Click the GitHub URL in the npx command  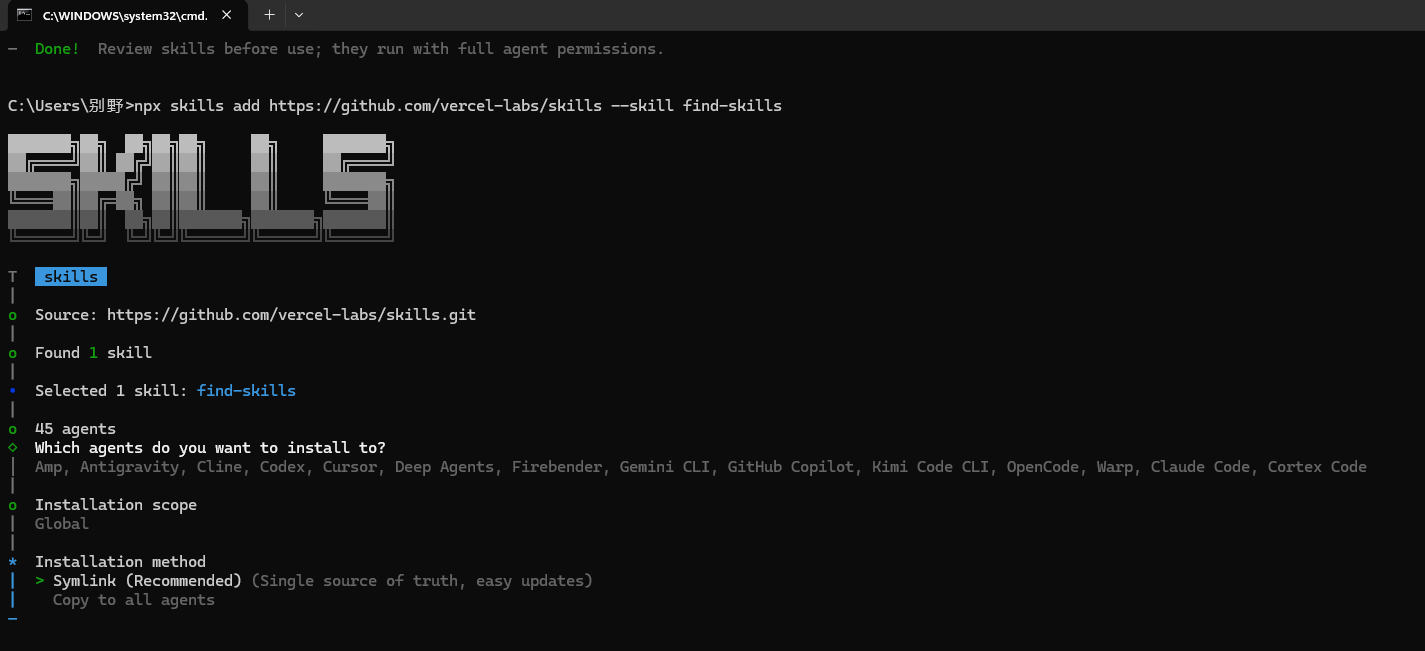[x=435, y=106]
